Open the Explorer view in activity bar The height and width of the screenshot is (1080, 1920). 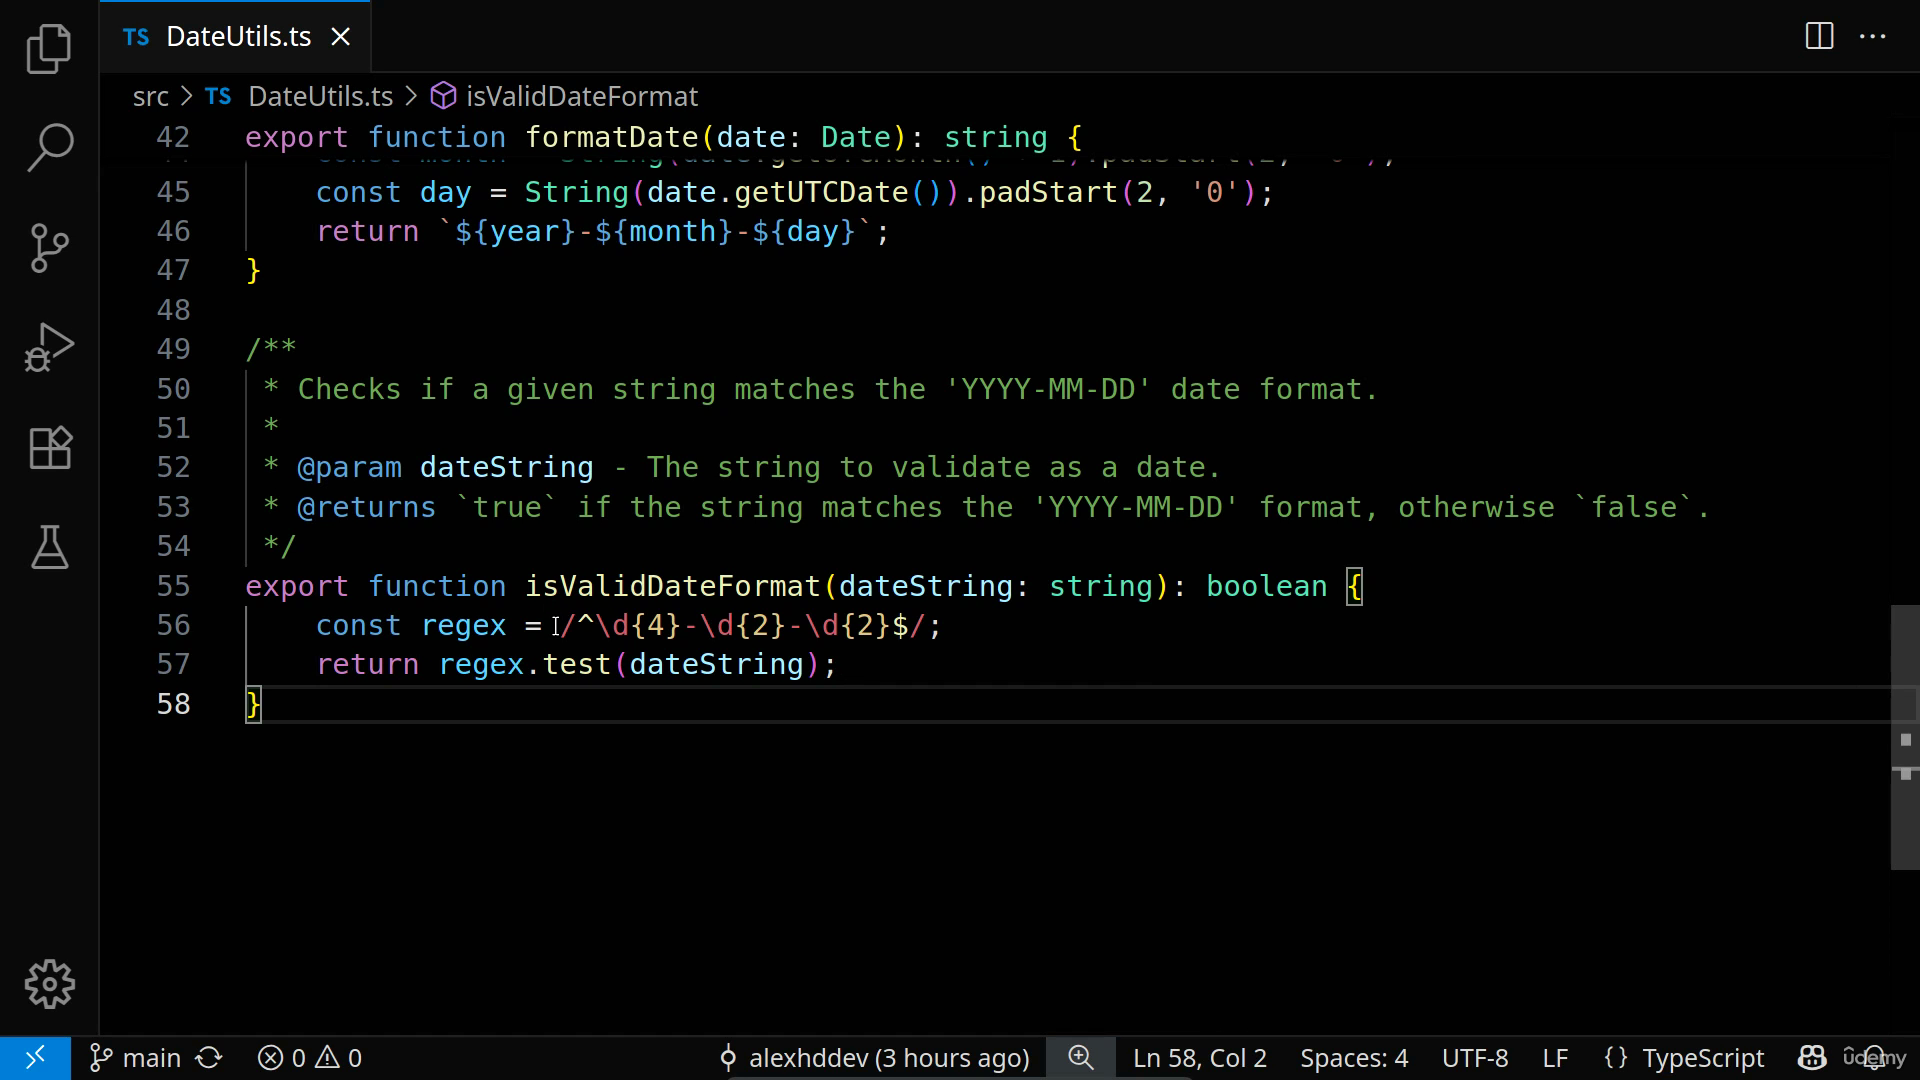(x=49, y=48)
